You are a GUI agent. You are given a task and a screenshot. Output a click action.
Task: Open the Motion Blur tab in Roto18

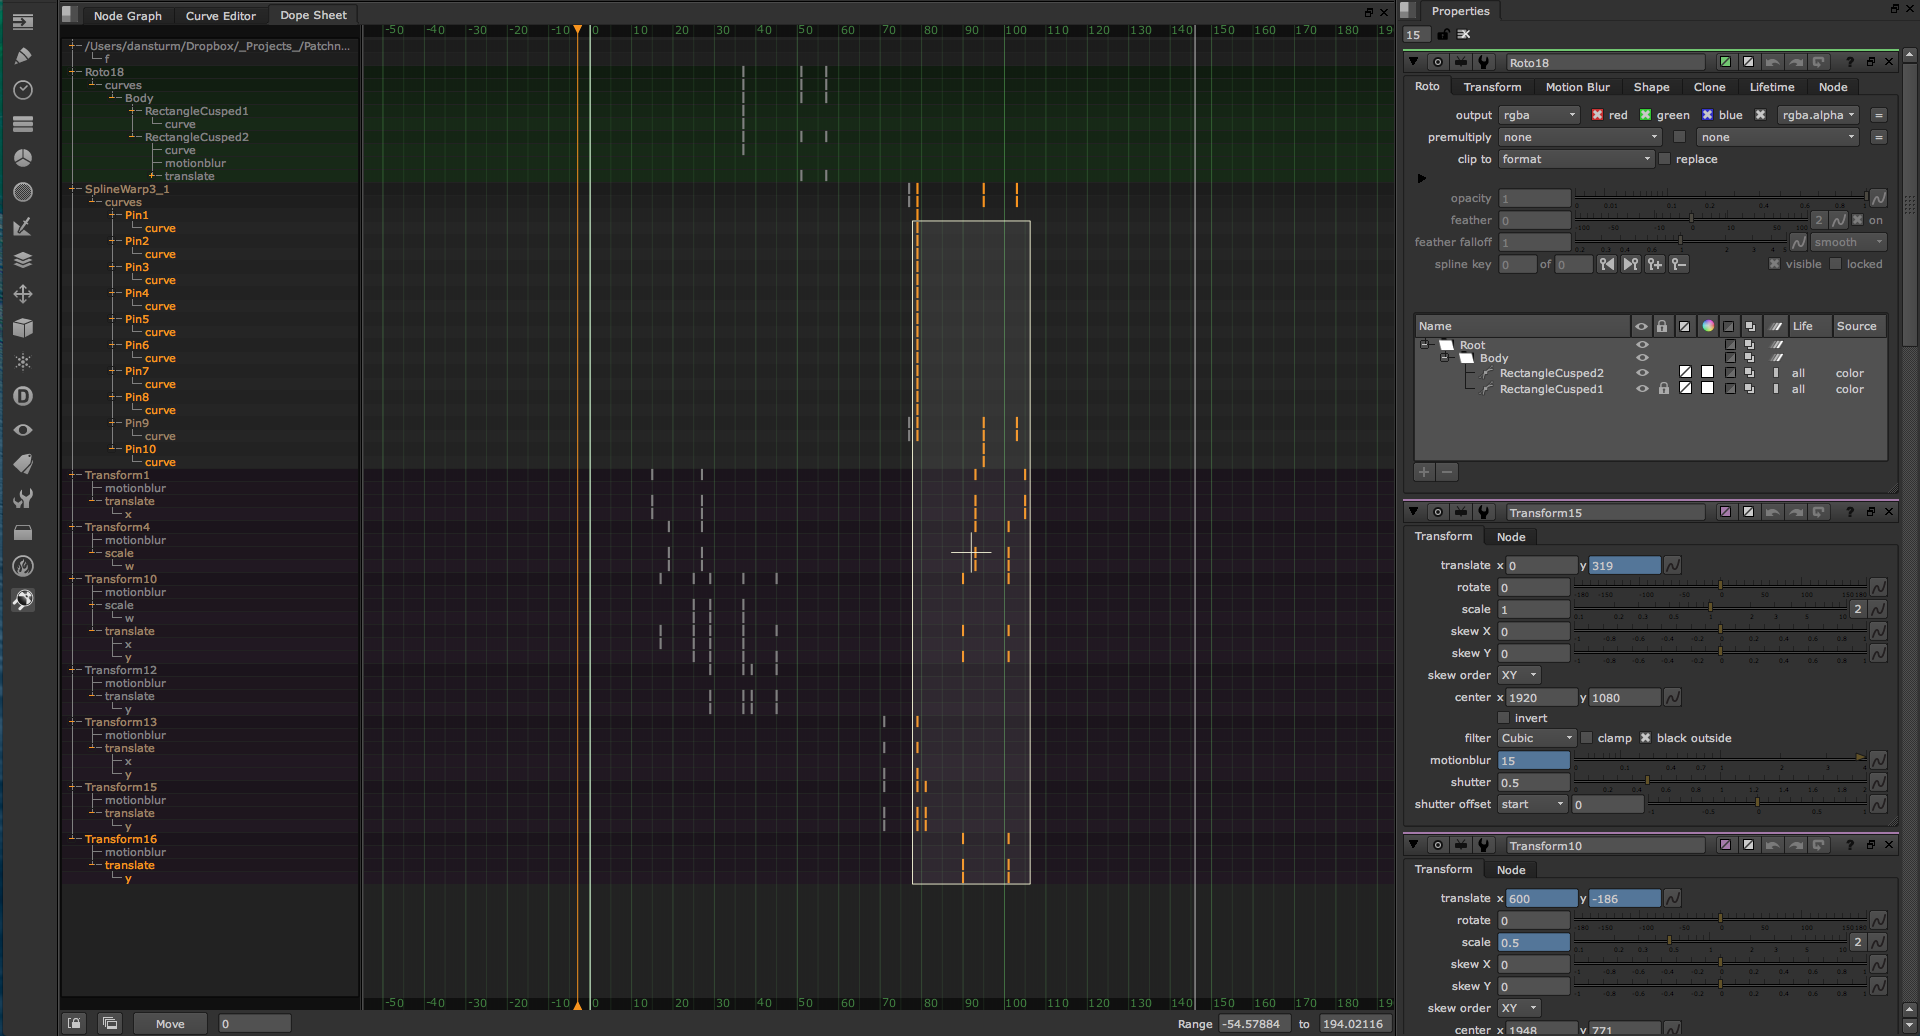(x=1578, y=87)
